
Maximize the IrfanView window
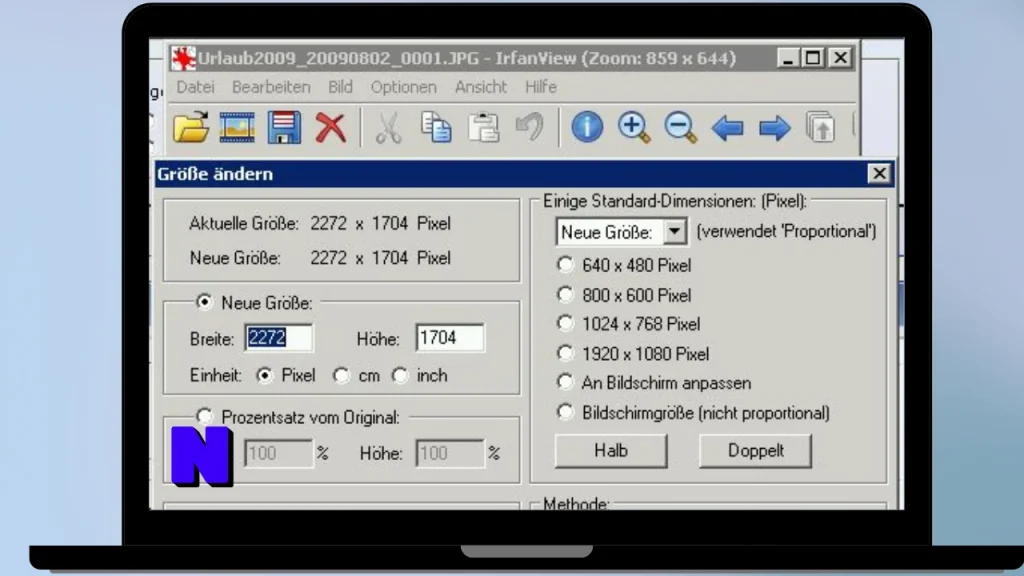[813, 58]
